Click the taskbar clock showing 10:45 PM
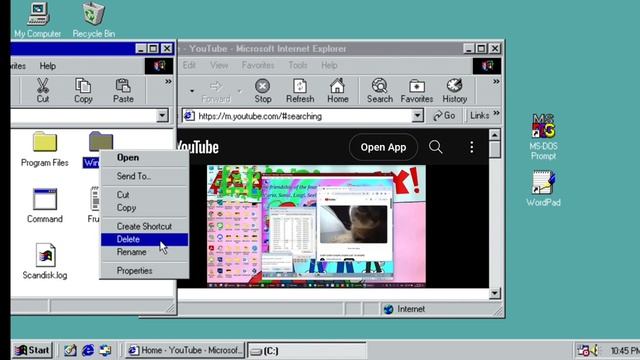Screen dimensions: 640x360 point(625,351)
